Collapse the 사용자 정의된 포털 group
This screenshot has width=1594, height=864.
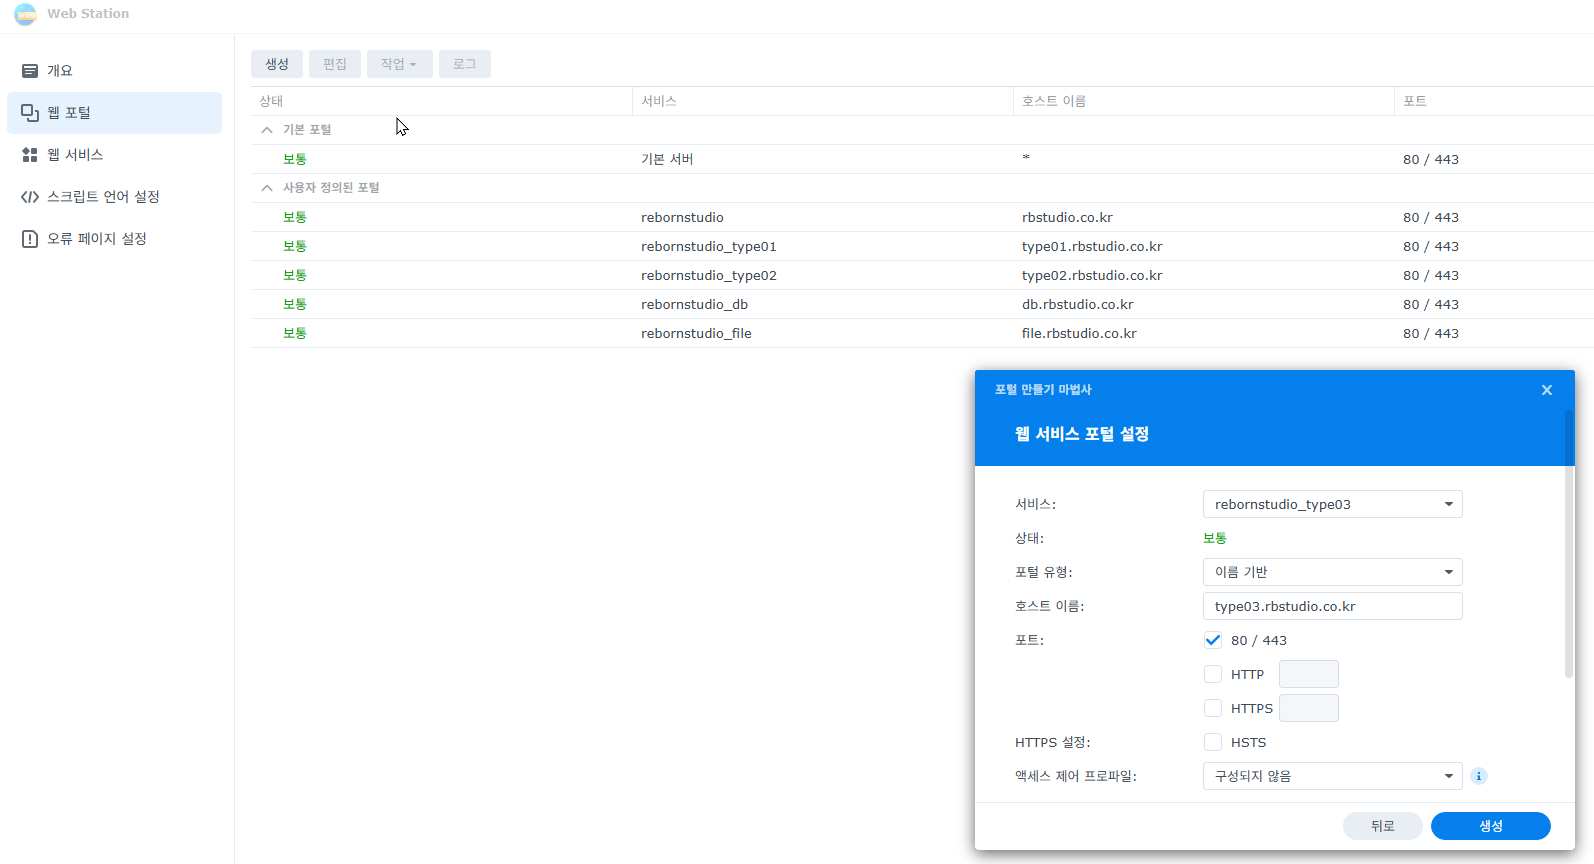click(x=267, y=188)
